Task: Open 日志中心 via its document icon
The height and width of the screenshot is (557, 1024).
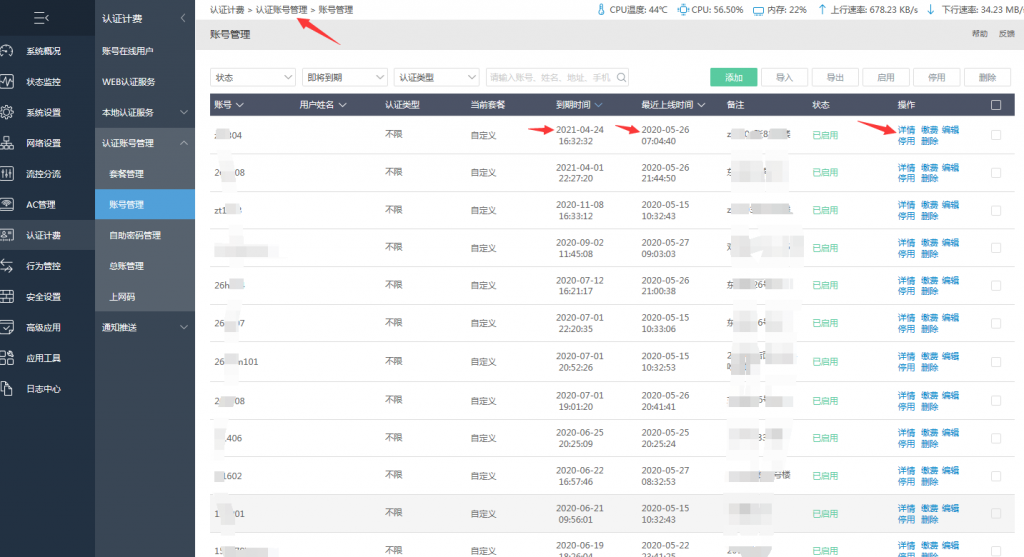Action: (7, 389)
